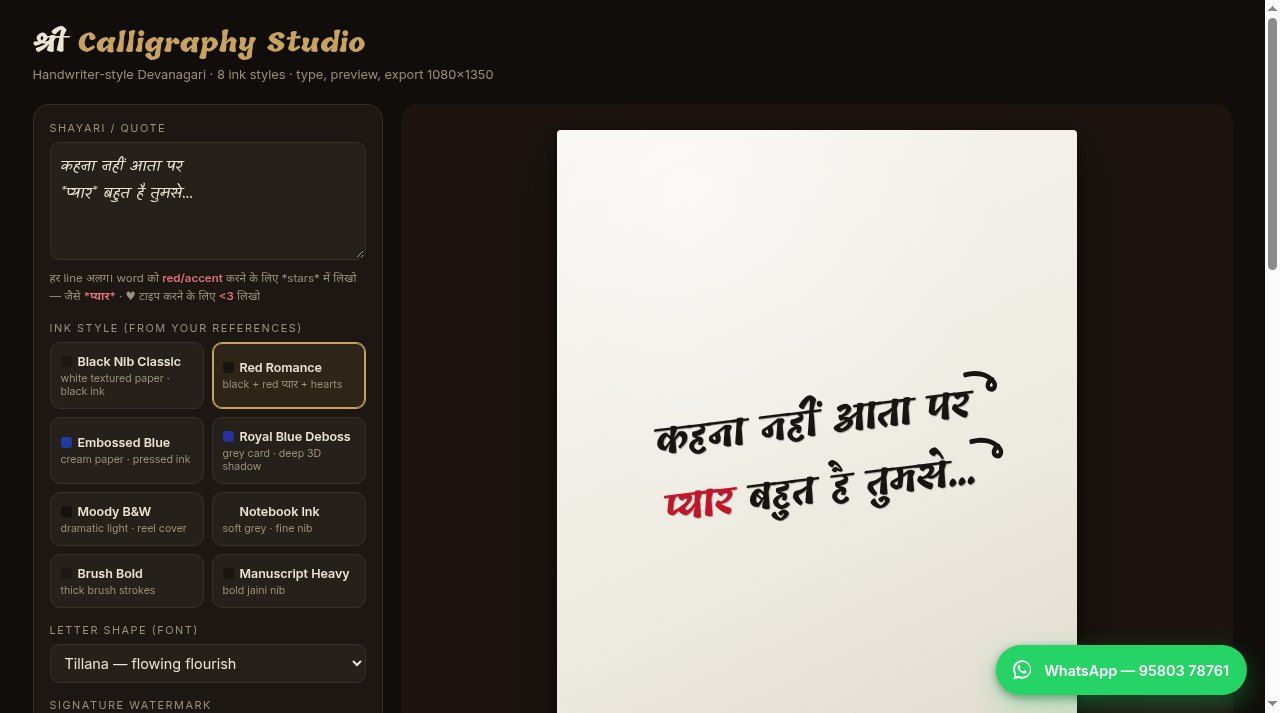Click the Royal Blue Deboss color swatch
The height and width of the screenshot is (713, 1280).
(x=228, y=436)
